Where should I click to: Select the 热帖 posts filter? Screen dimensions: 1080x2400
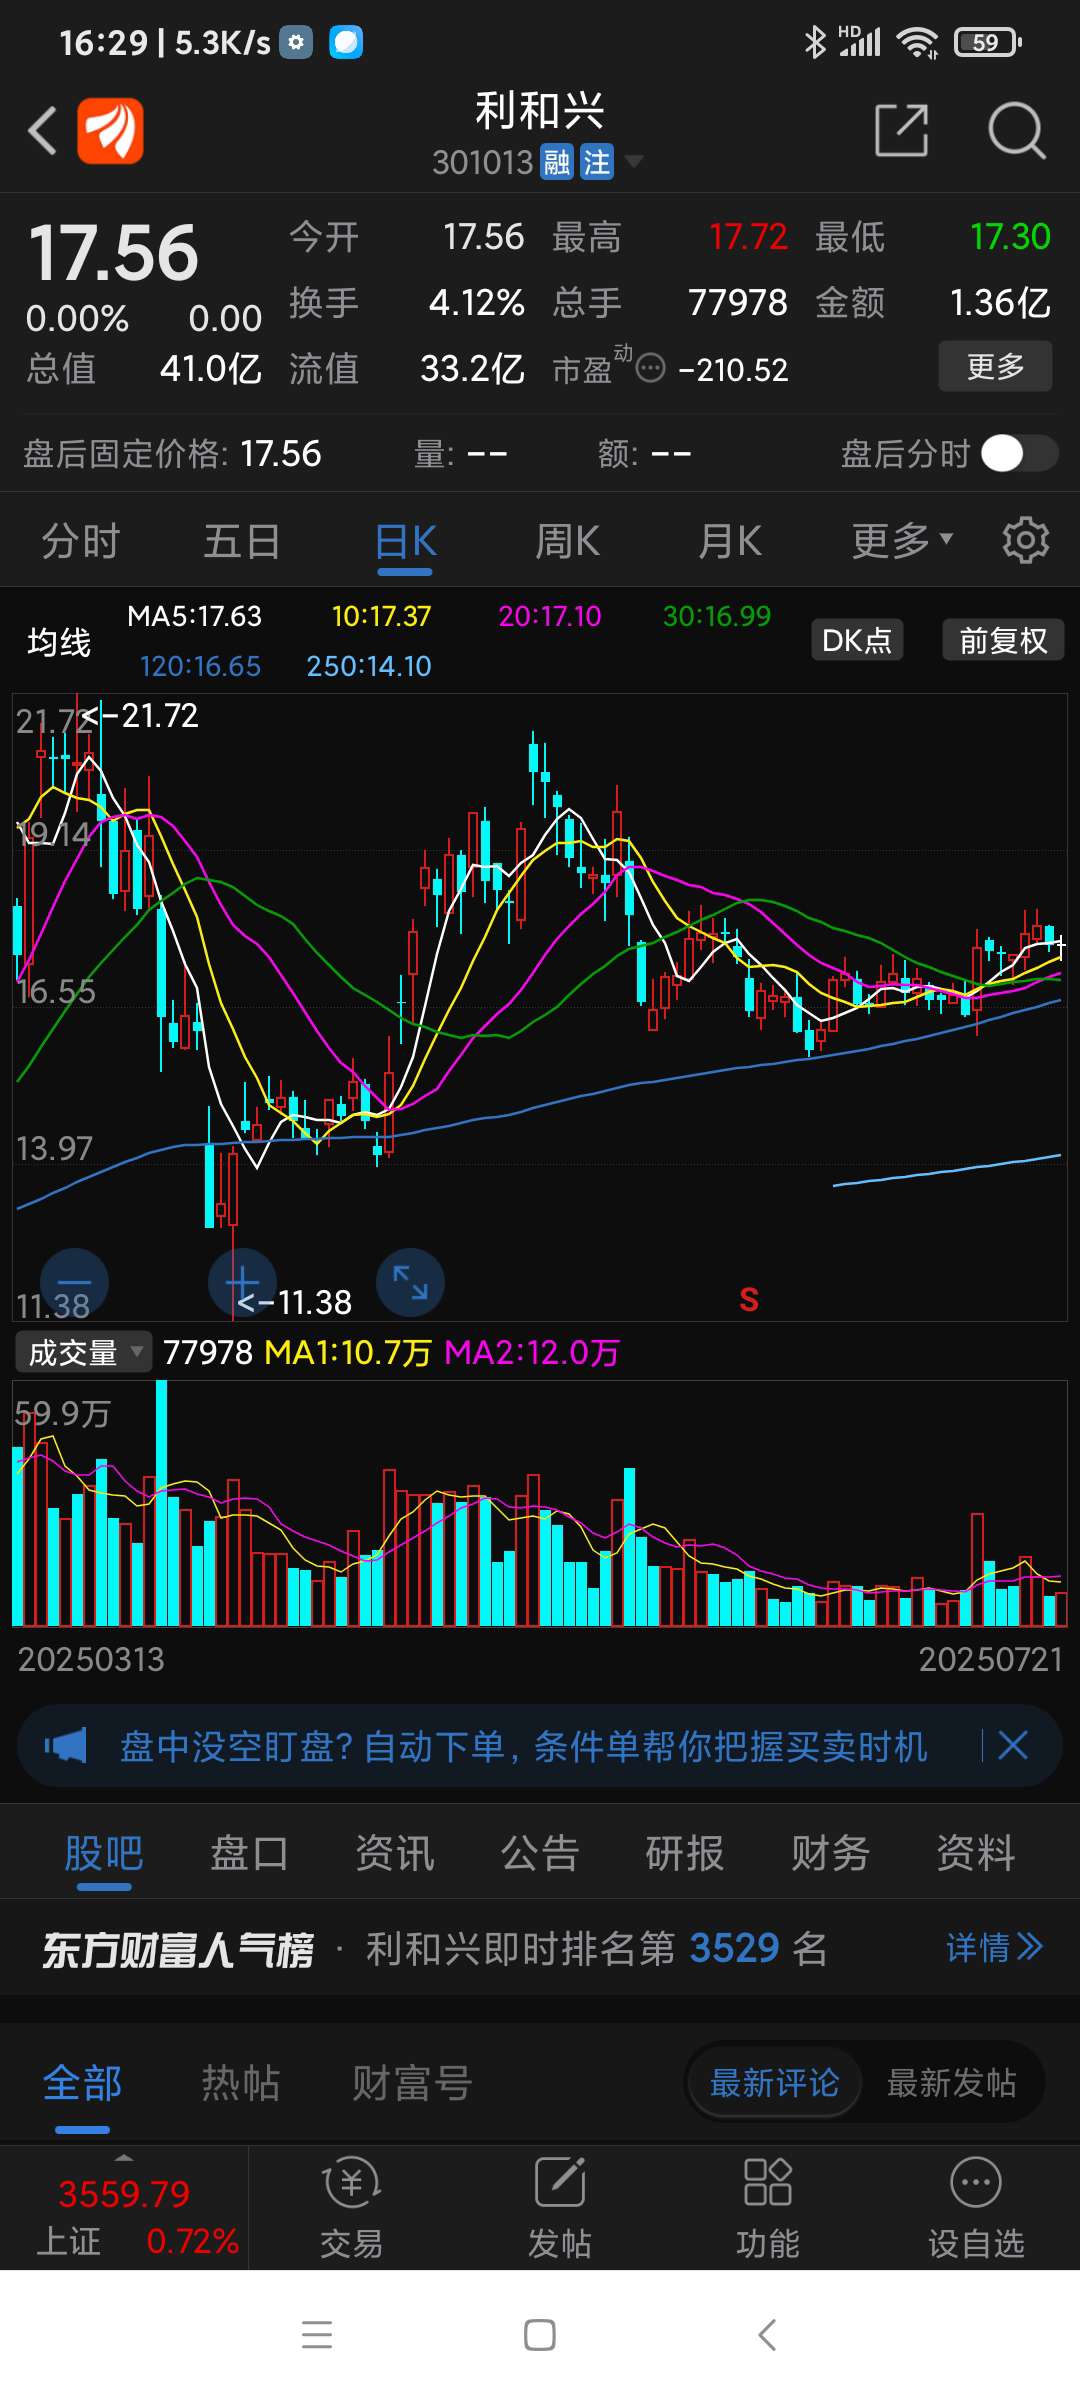point(241,2083)
